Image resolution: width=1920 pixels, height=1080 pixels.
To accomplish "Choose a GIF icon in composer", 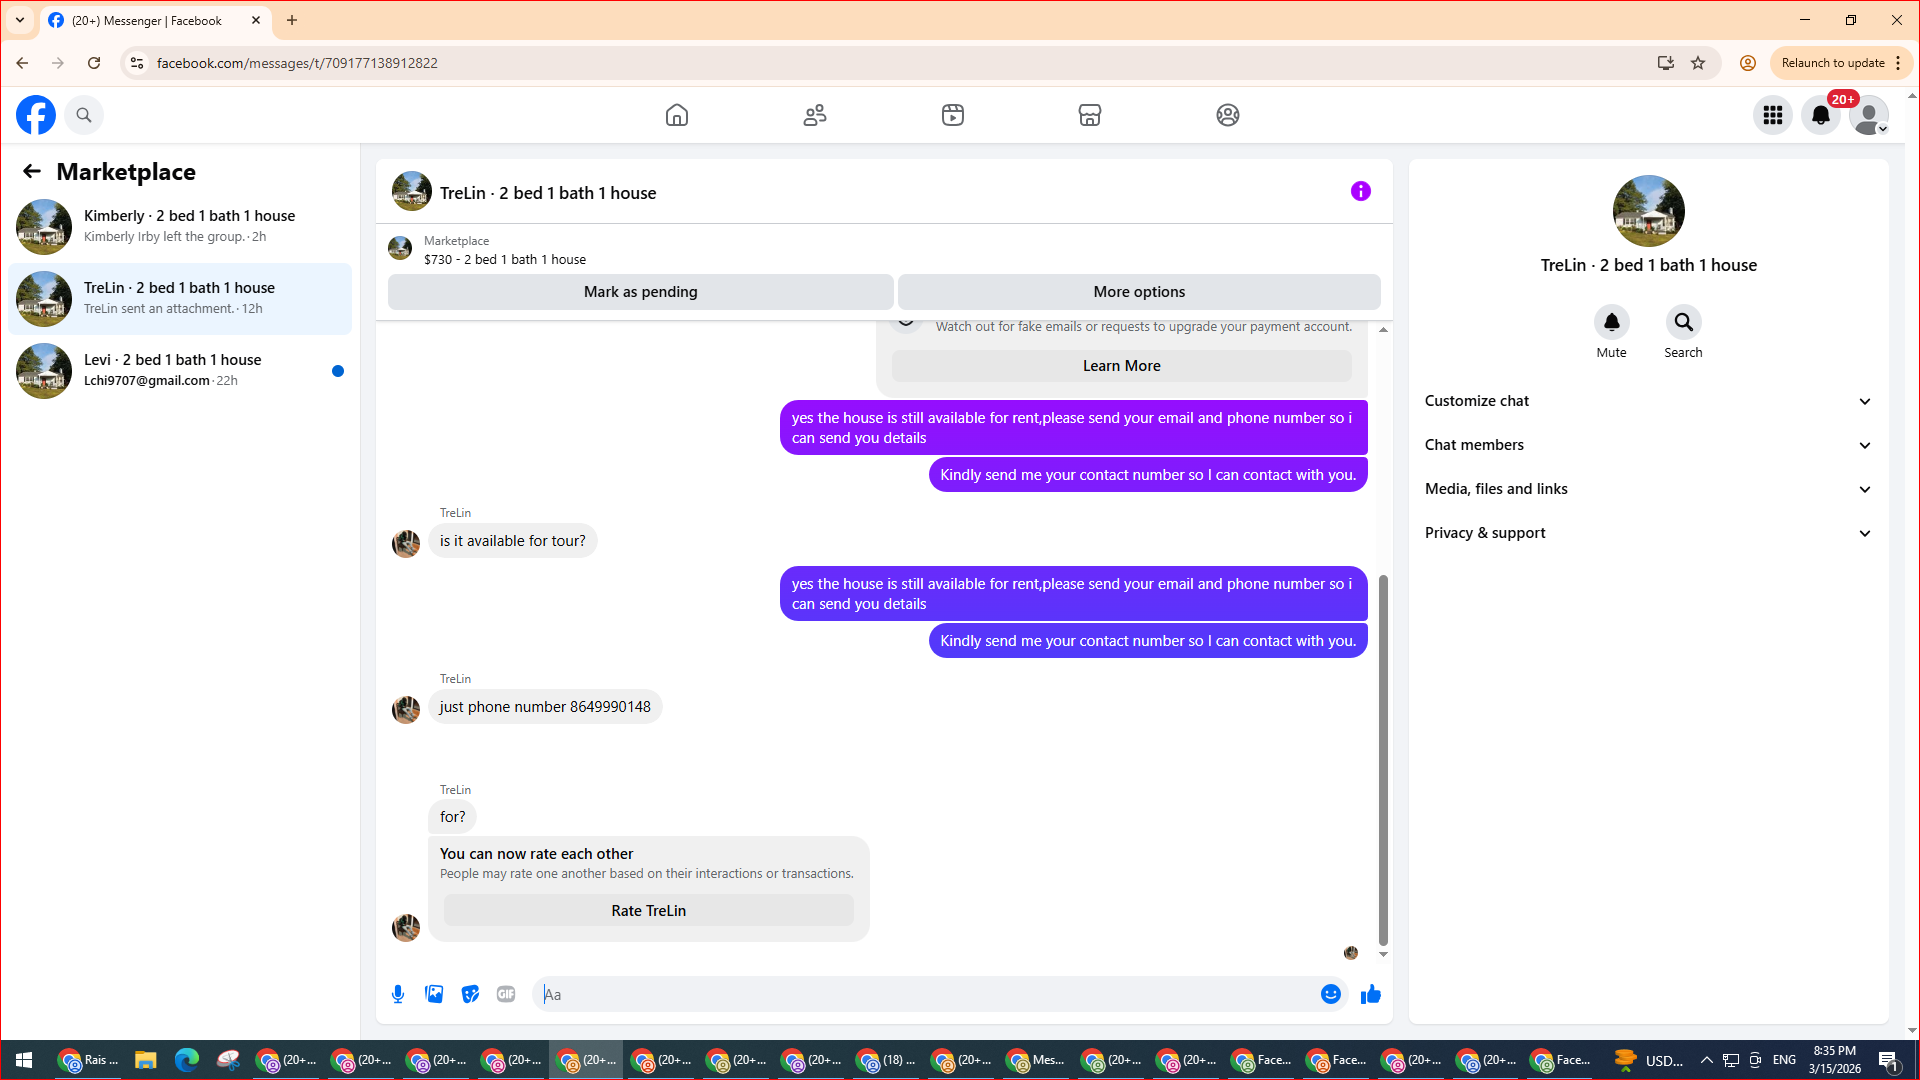I will [x=506, y=994].
